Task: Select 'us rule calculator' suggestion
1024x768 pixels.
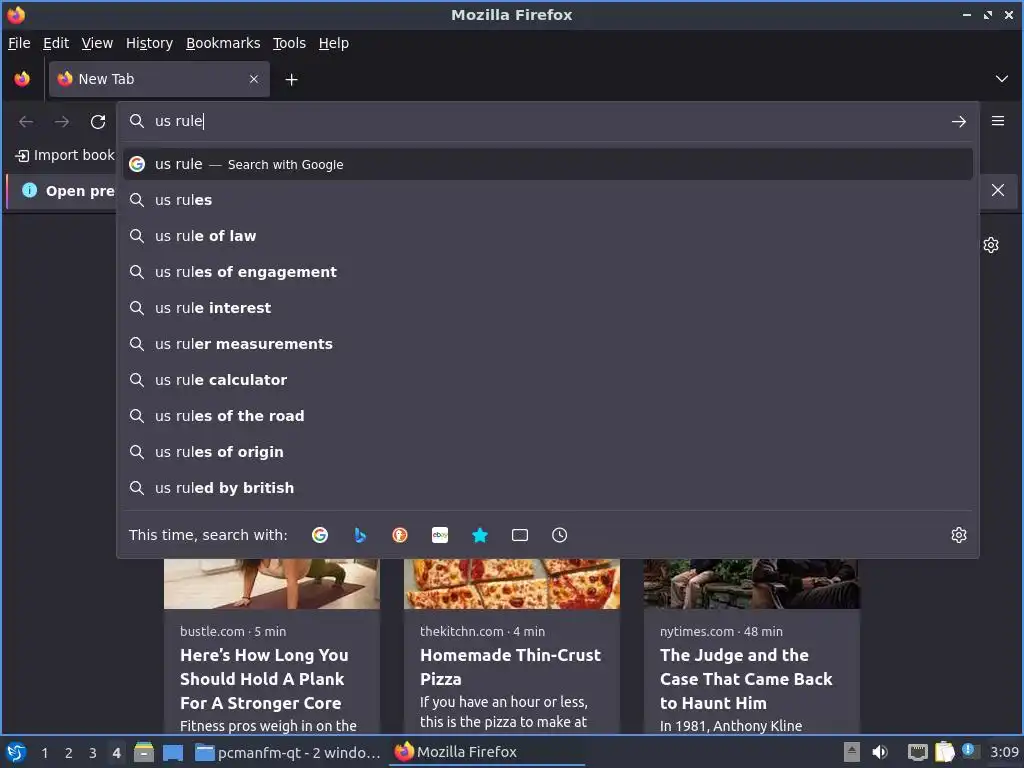Action: [547, 379]
